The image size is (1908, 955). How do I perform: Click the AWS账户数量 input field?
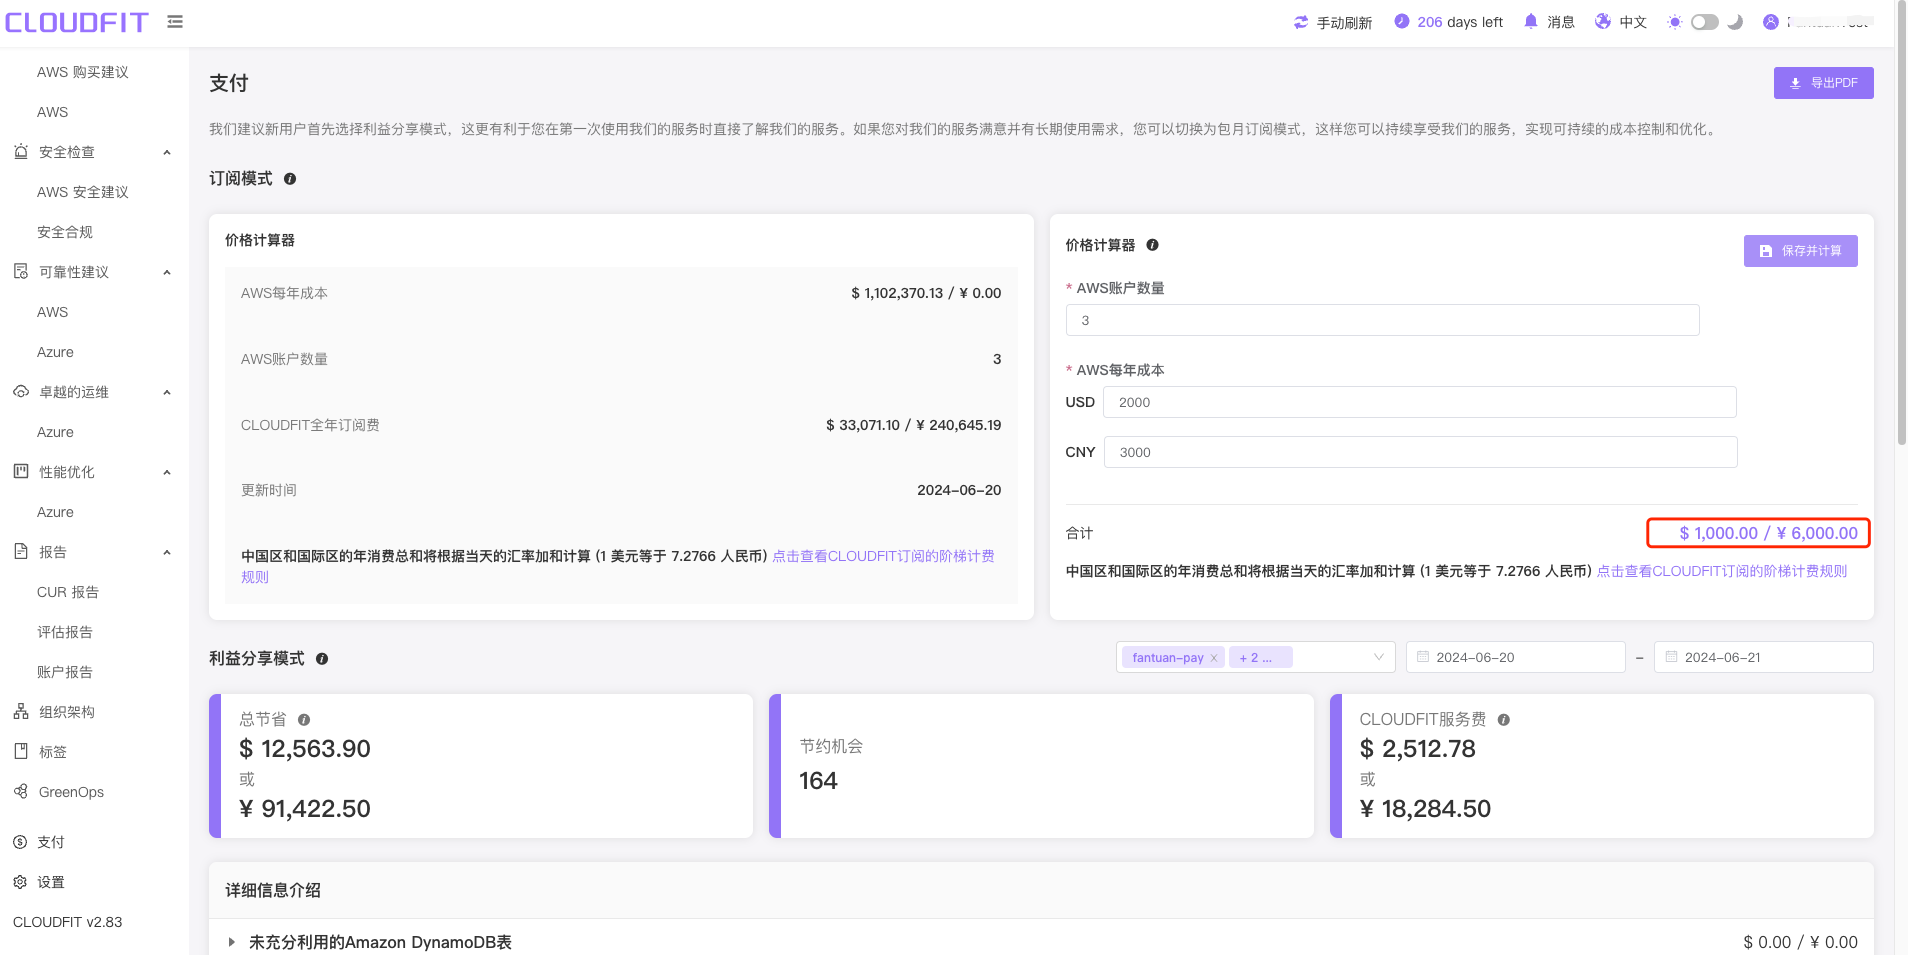point(1382,320)
